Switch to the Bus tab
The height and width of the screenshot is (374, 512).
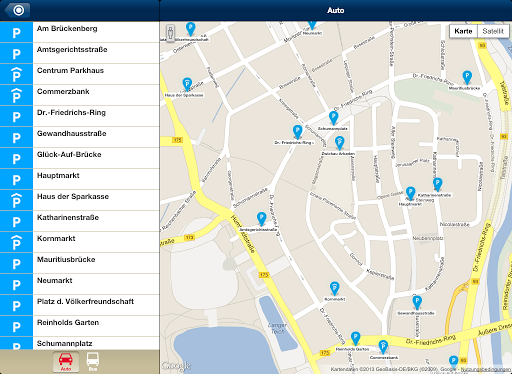(93, 362)
